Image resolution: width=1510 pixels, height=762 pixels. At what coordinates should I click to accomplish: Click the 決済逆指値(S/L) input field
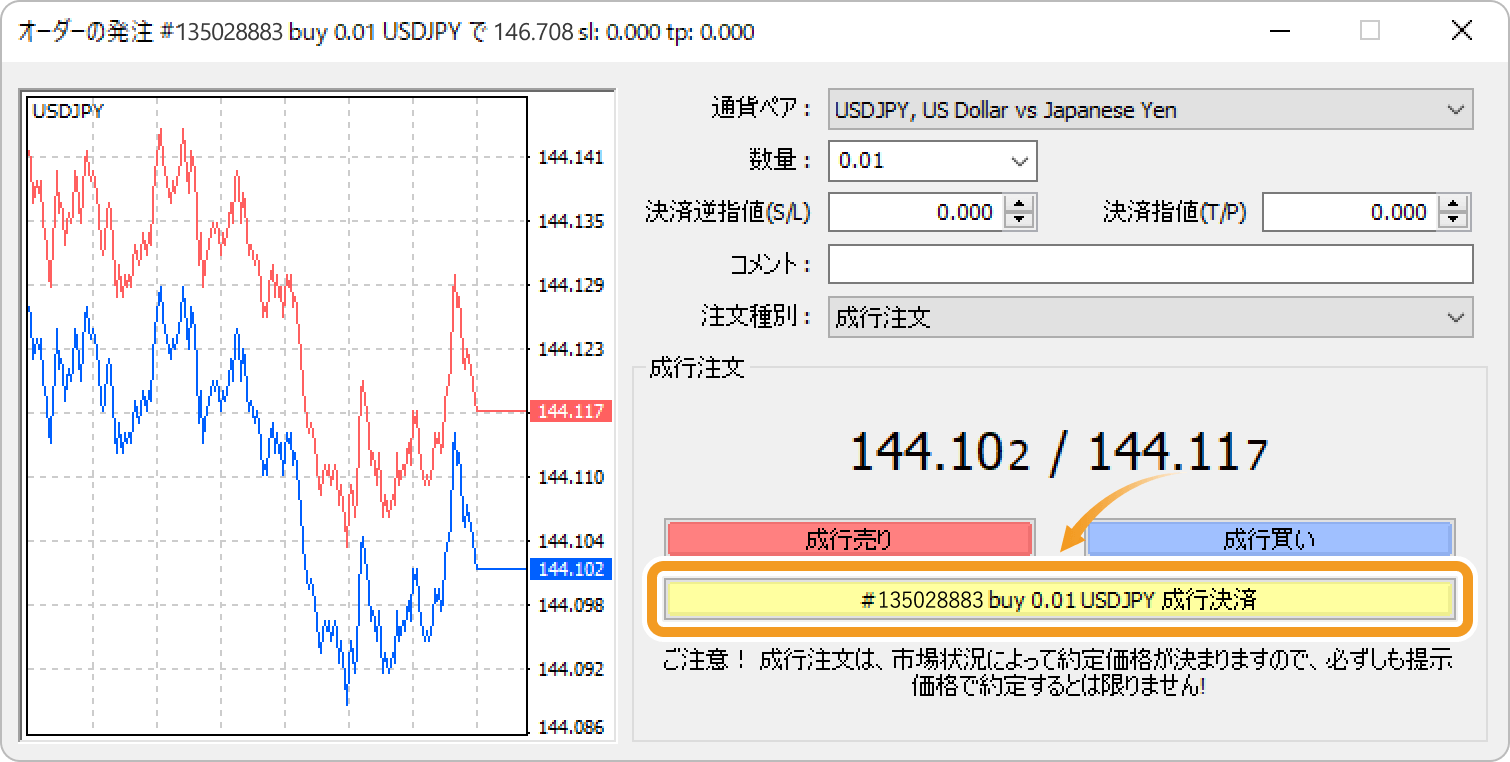[x=917, y=212]
